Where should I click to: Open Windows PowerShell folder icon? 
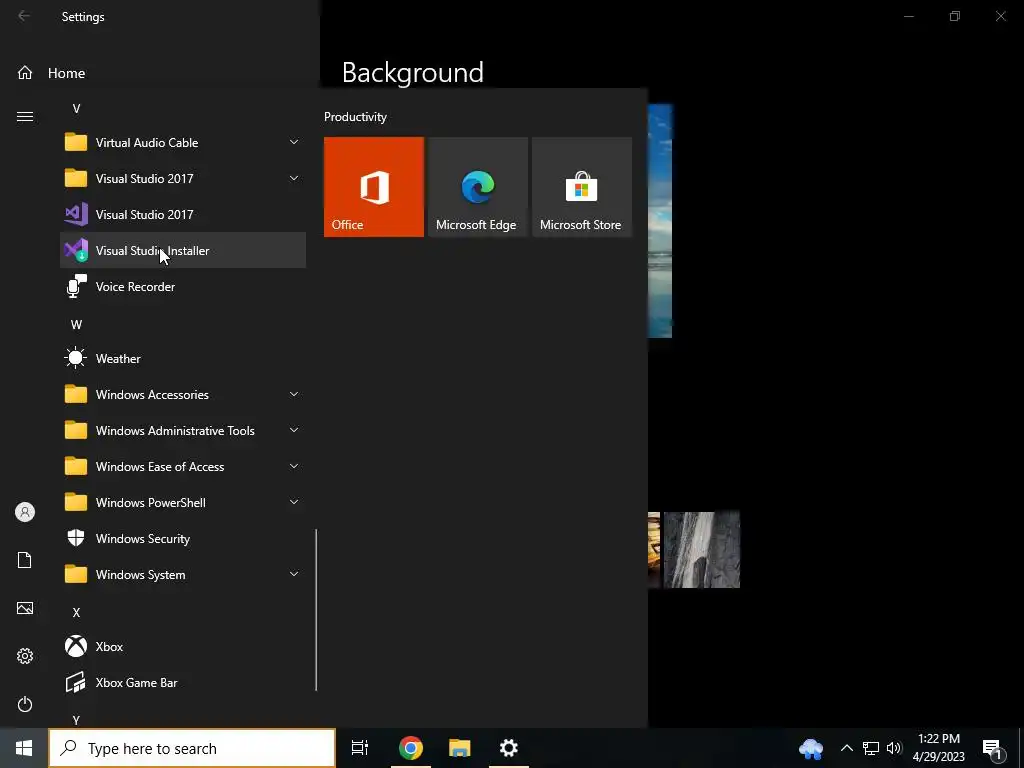click(x=76, y=502)
